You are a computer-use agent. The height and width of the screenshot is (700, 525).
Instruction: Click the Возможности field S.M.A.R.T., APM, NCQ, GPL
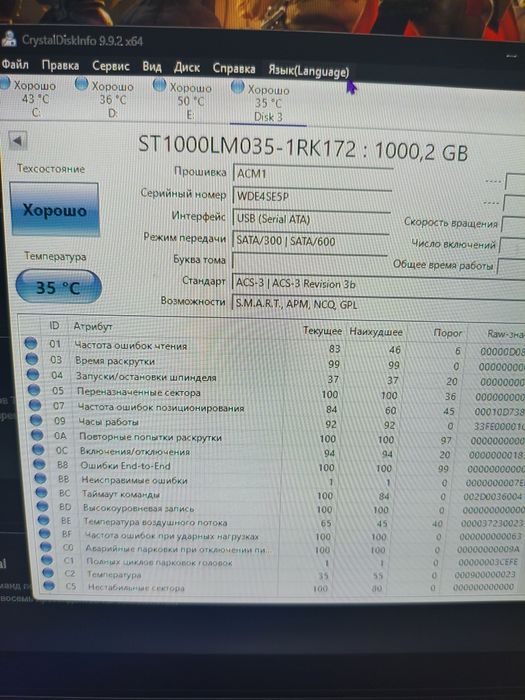click(379, 304)
